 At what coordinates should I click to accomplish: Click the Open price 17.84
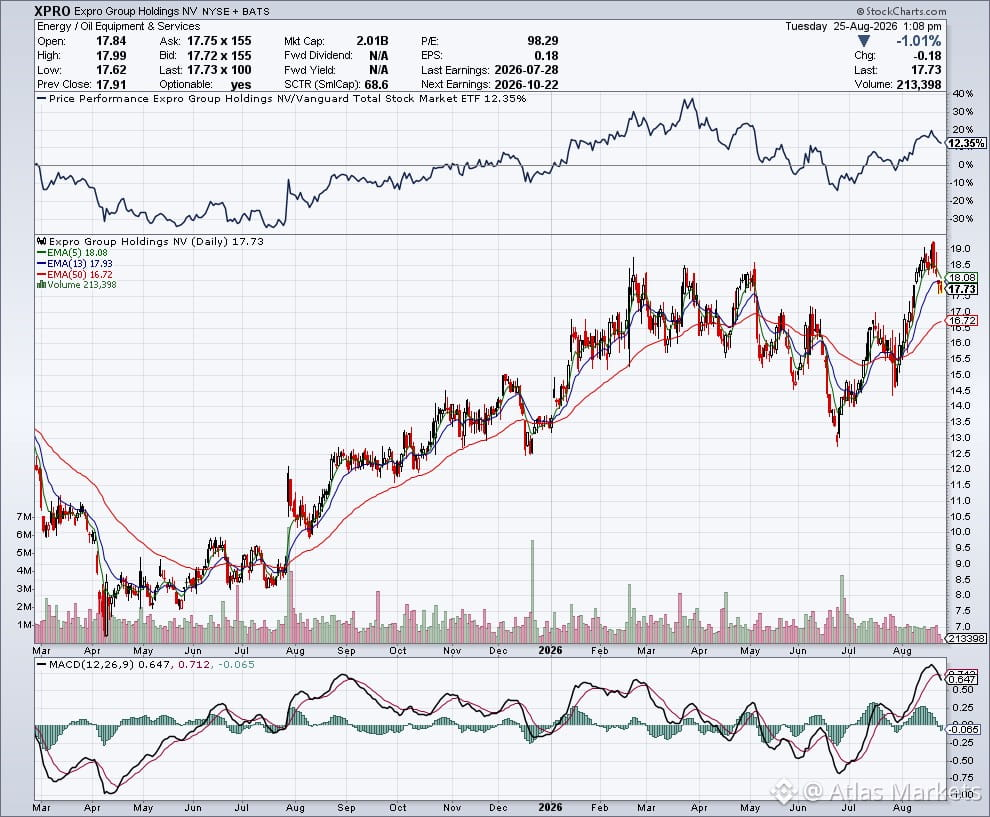111,41
